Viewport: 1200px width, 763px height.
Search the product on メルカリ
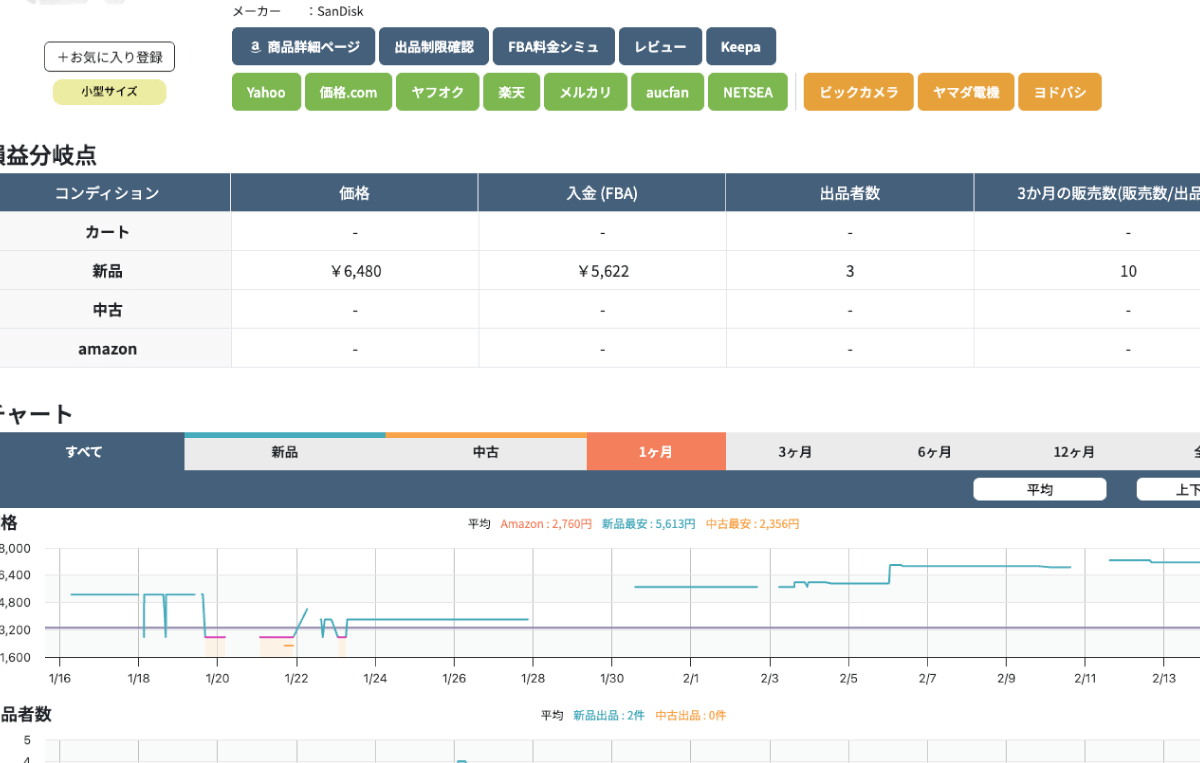pyautogui.click(x=585, y=92)
